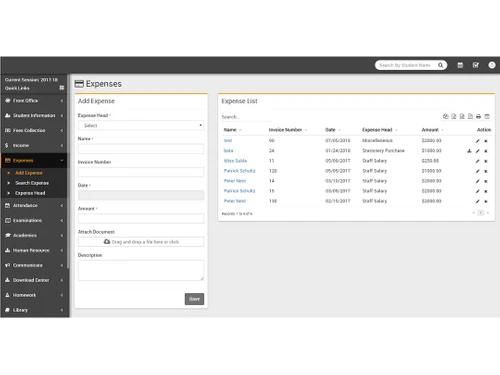
Task: Expand the Front Office sidebar chevron
Action: point(62,101)
